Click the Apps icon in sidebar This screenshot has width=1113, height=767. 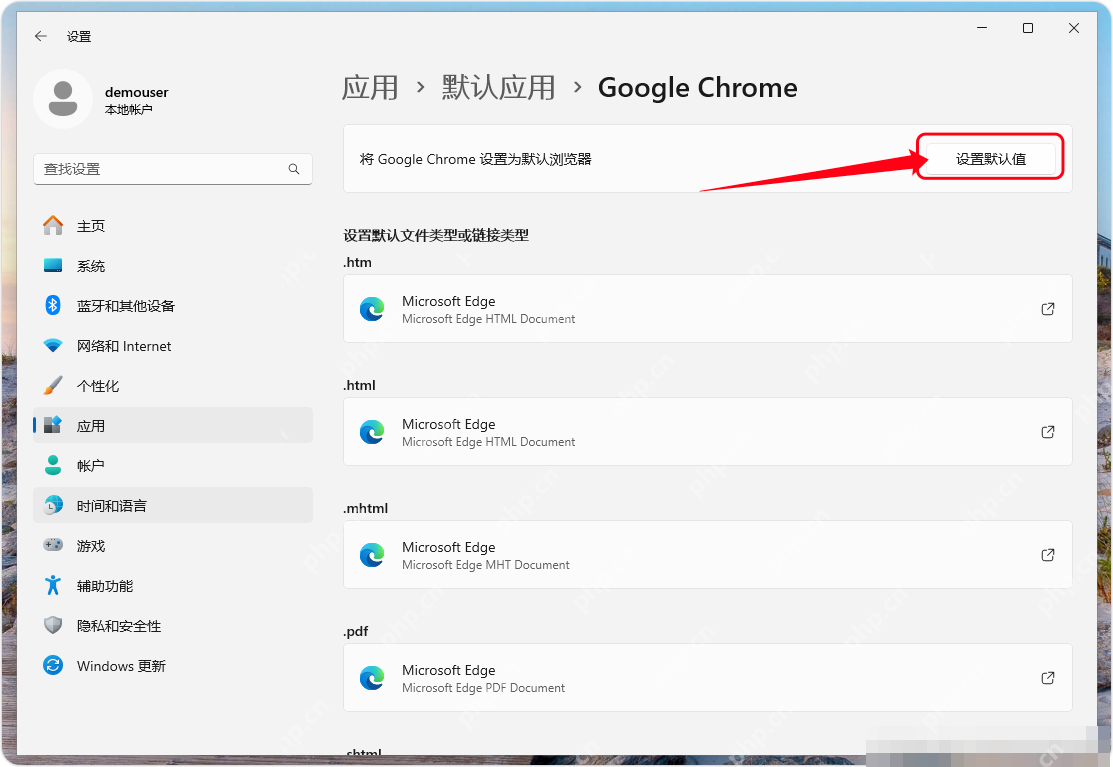point(53,425)
